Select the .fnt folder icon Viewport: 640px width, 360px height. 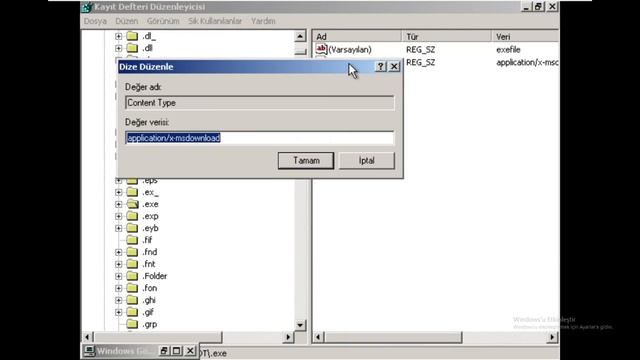[132, 264]
